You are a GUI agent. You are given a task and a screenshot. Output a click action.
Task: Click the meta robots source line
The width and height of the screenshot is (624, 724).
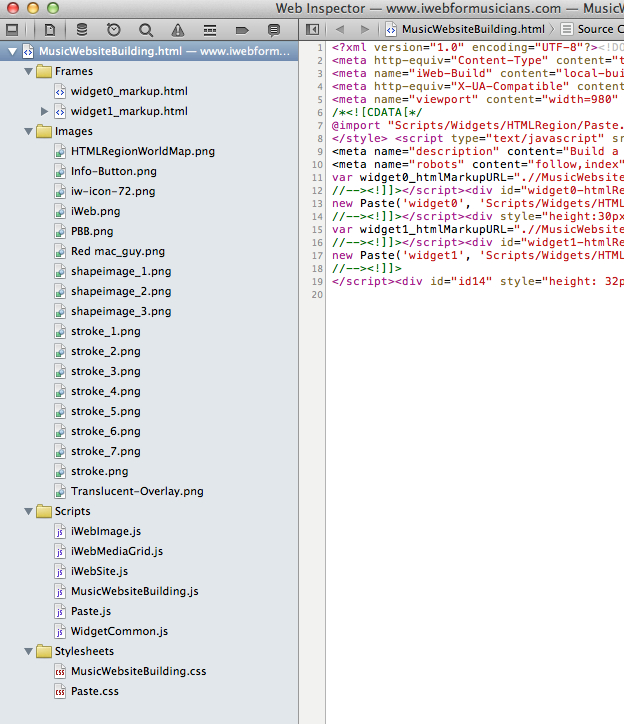pos(478,164)
